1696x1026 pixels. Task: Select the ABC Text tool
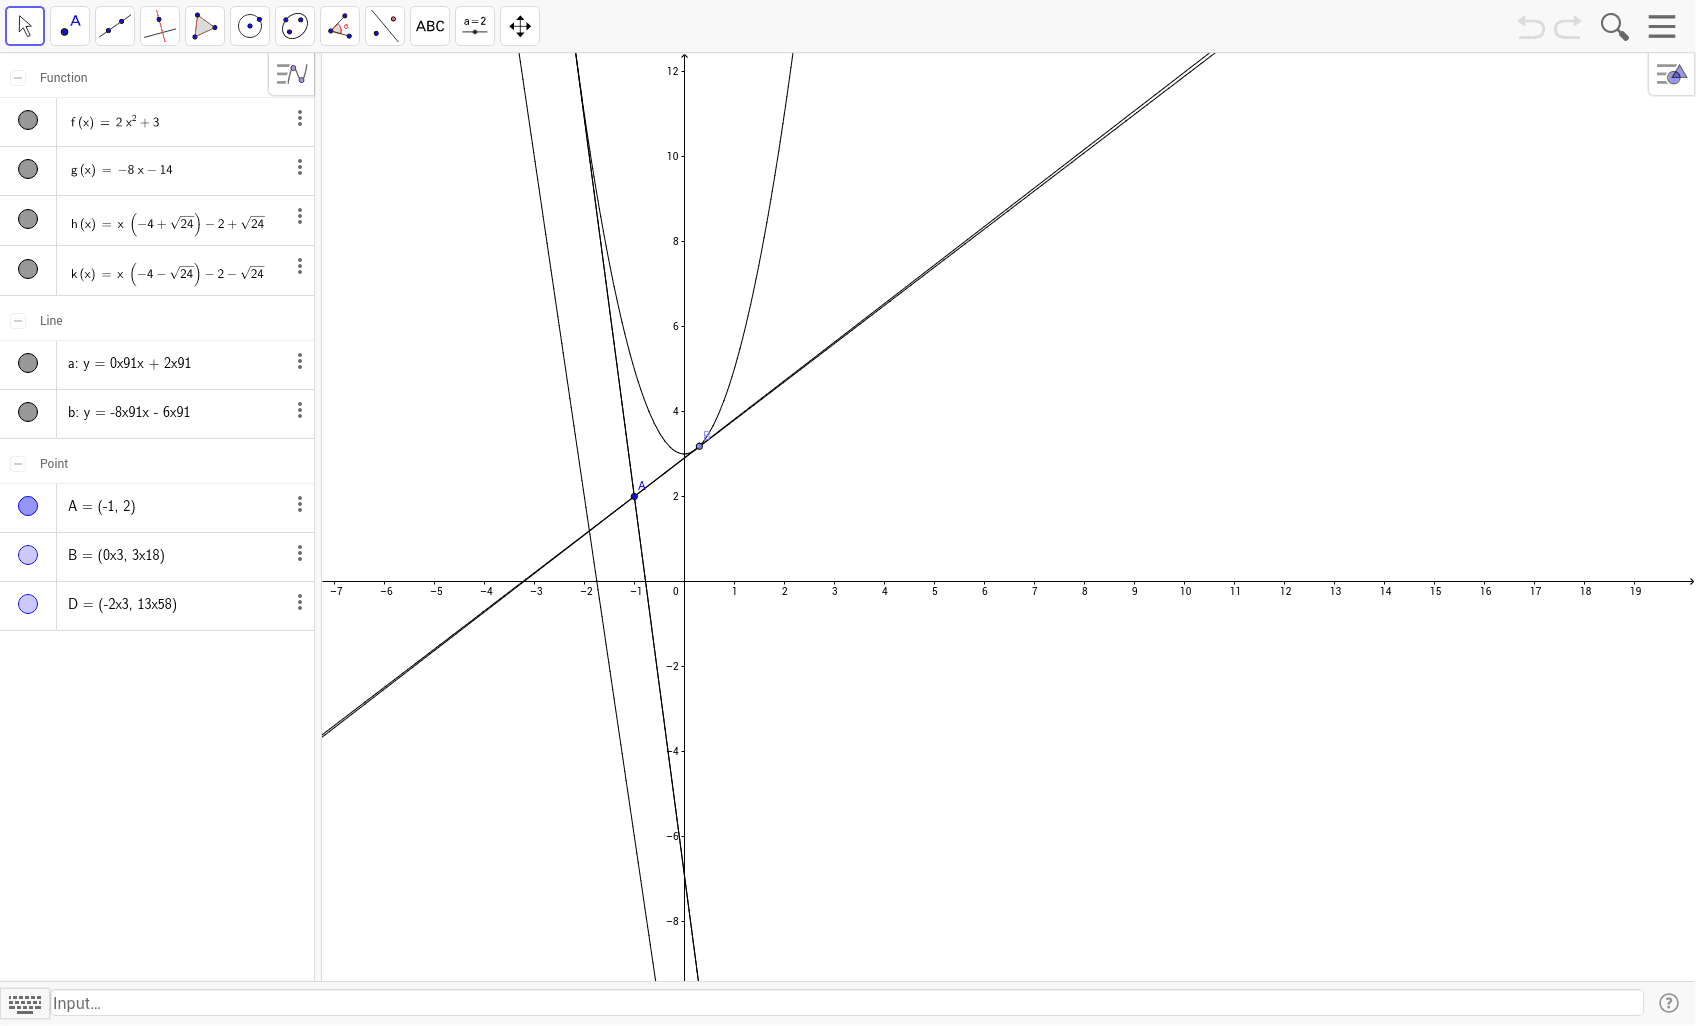430,26
